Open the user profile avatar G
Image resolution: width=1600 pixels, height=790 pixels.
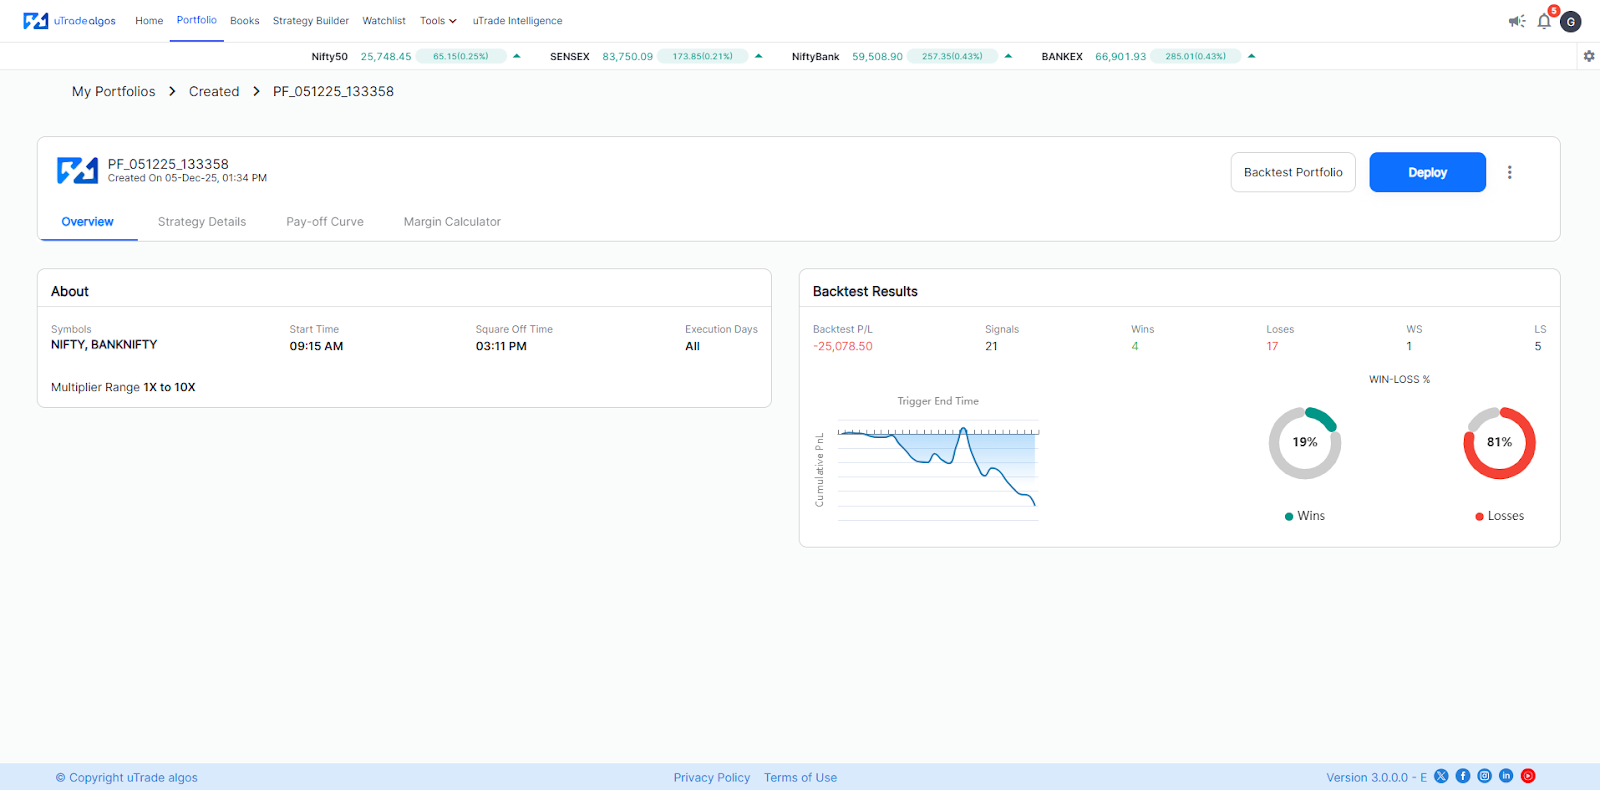[x=1571, y=22]
